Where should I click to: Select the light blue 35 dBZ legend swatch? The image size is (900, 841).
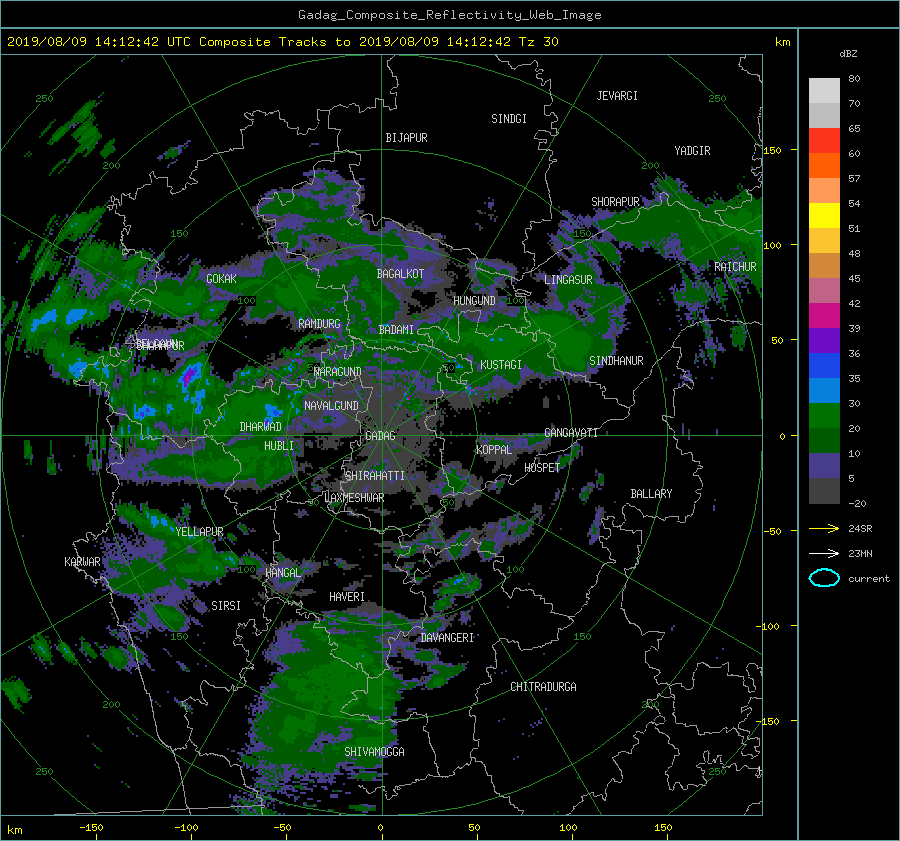pyautogui.click(x=824, y=391)
